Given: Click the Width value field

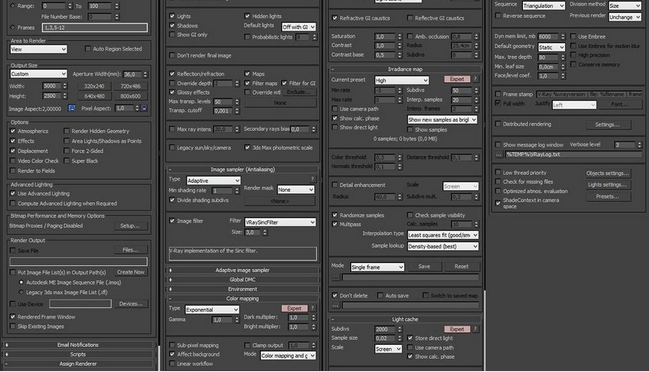Looking at the screenshot, I should point(52,86).
